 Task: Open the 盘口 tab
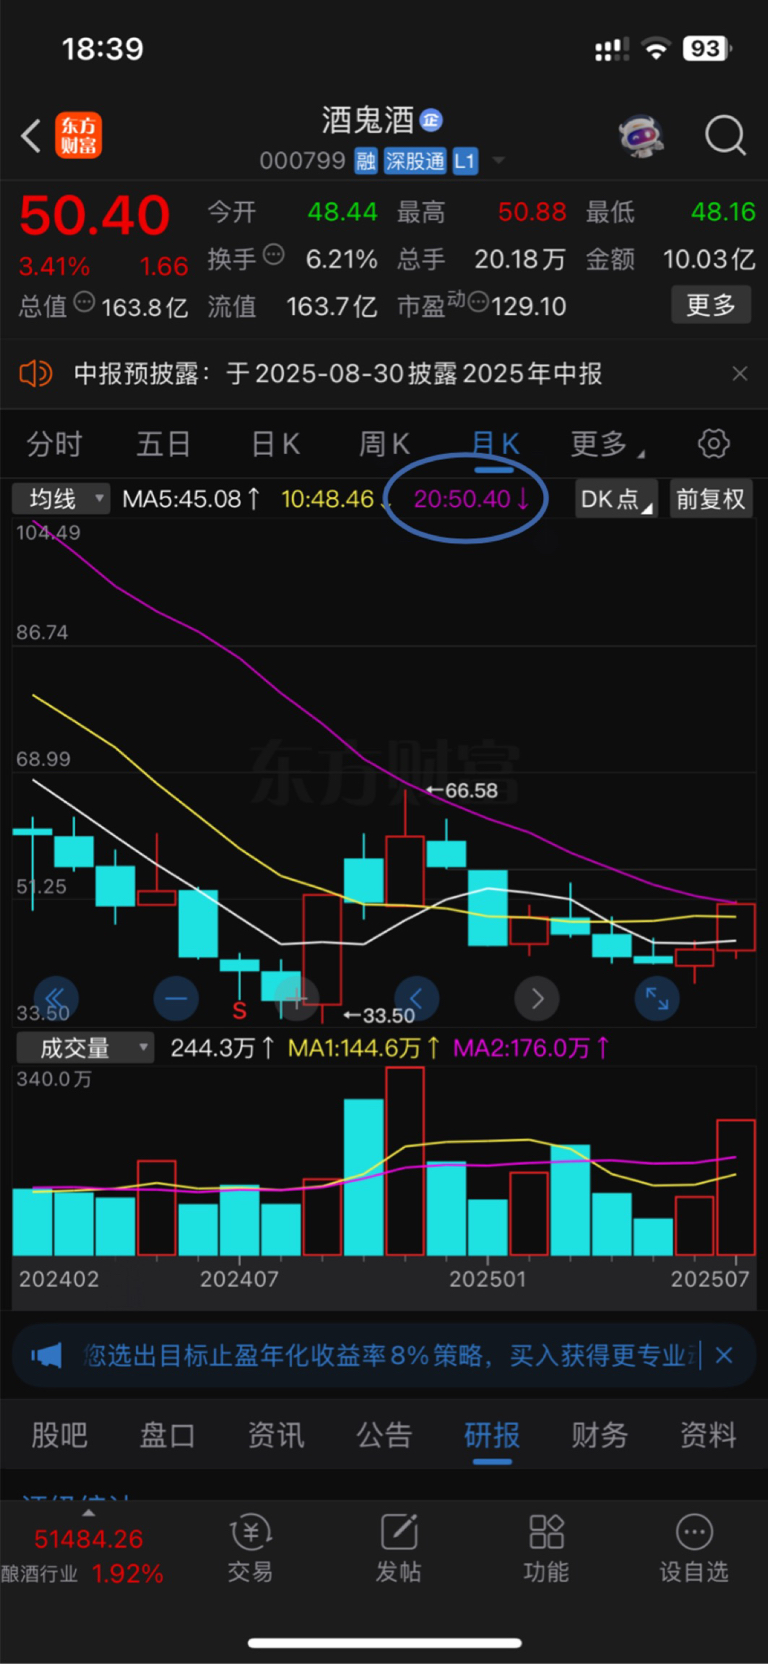click(x=167, y=1435)
